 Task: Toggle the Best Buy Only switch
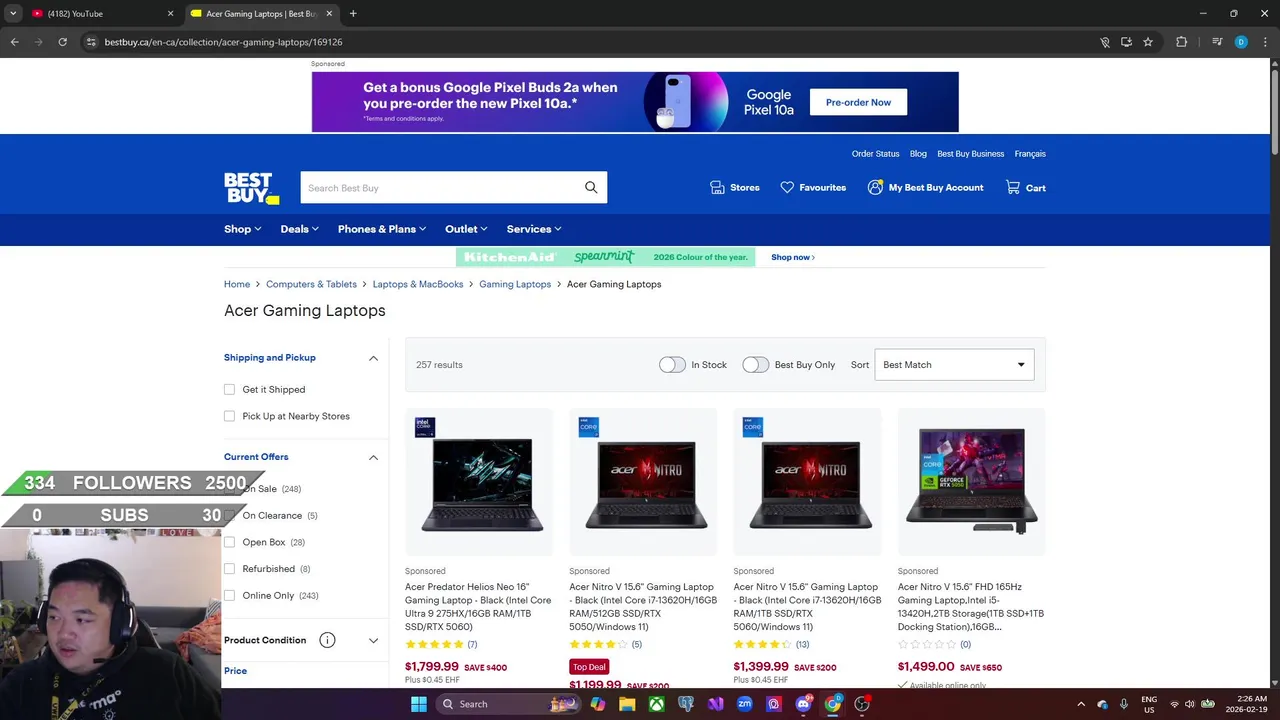(756, 365)
